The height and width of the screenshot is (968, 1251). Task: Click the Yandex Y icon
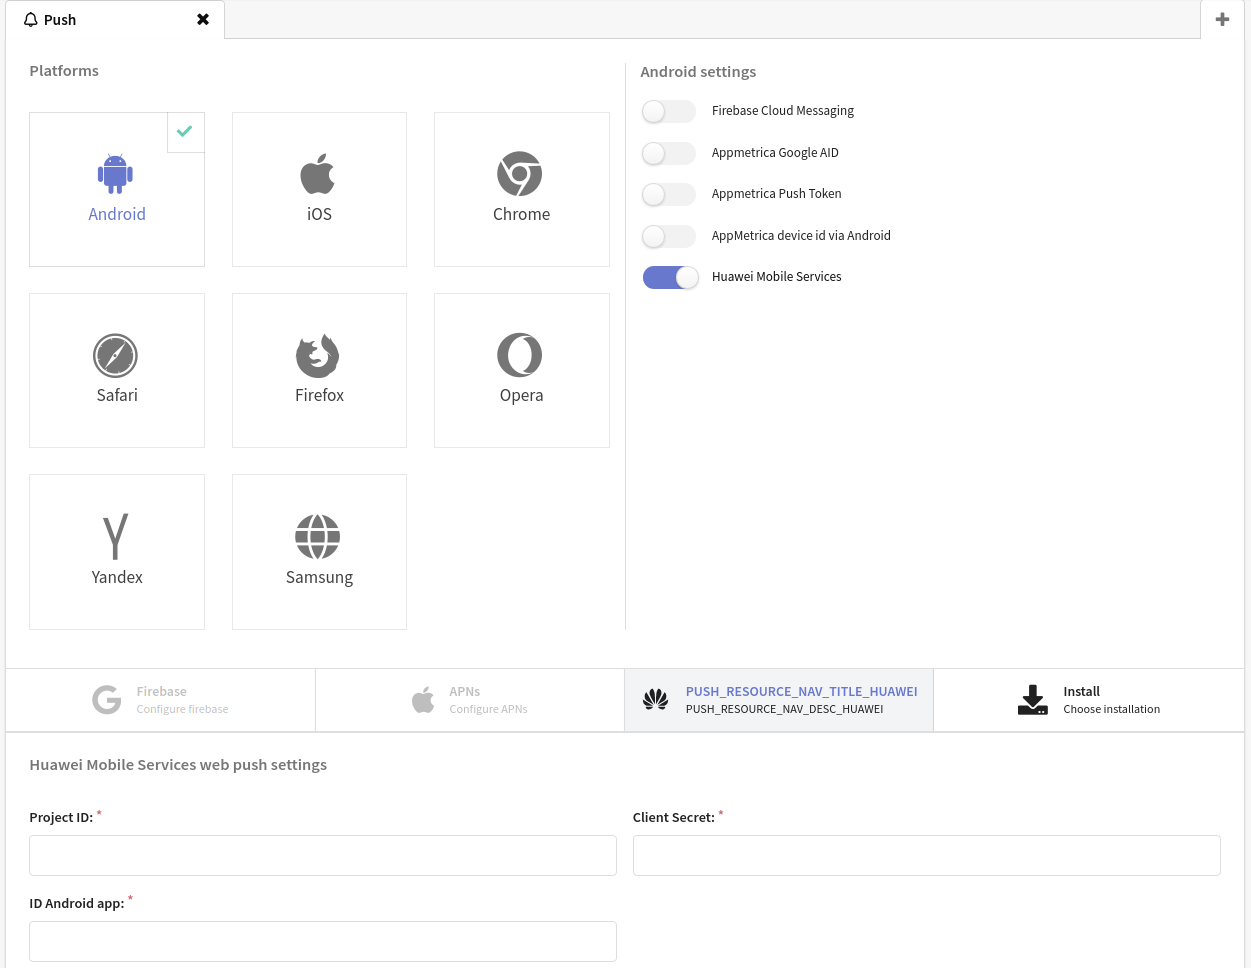coord(116,537)
